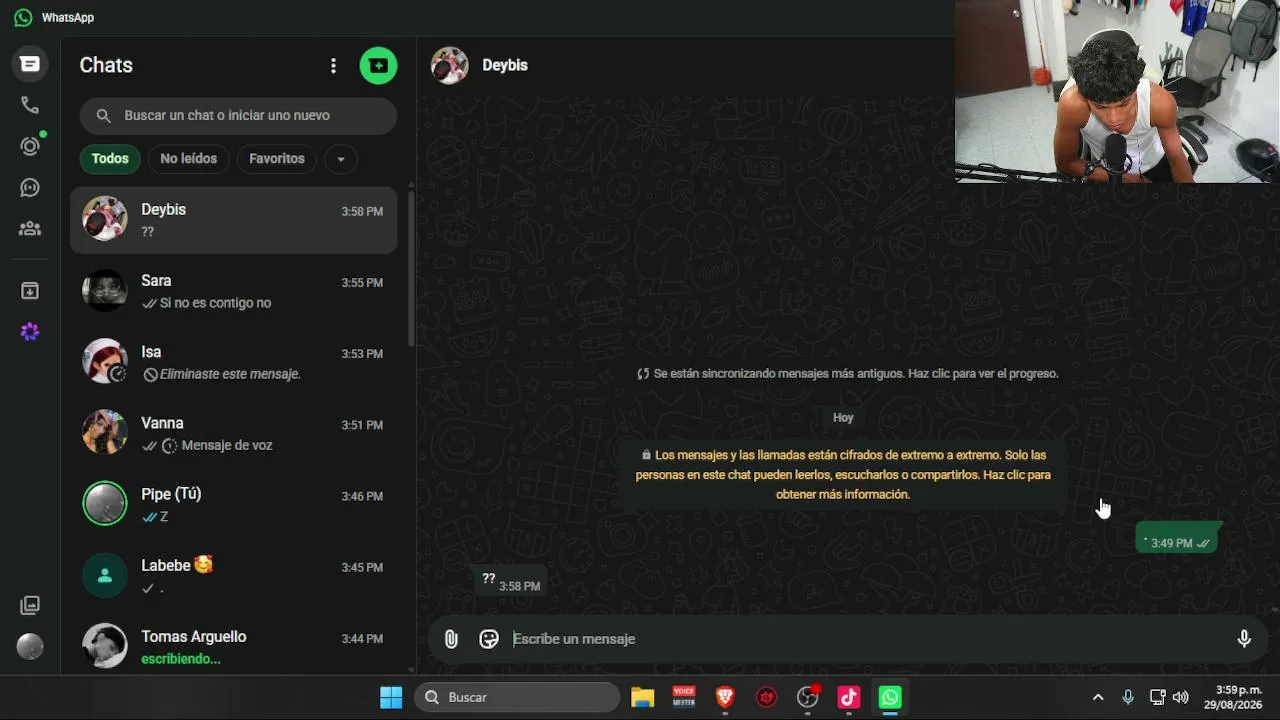Click the end-to-end encryption notice
Image resolution: width=1280 pixels, height=720 pixels.
click(843, 475)
